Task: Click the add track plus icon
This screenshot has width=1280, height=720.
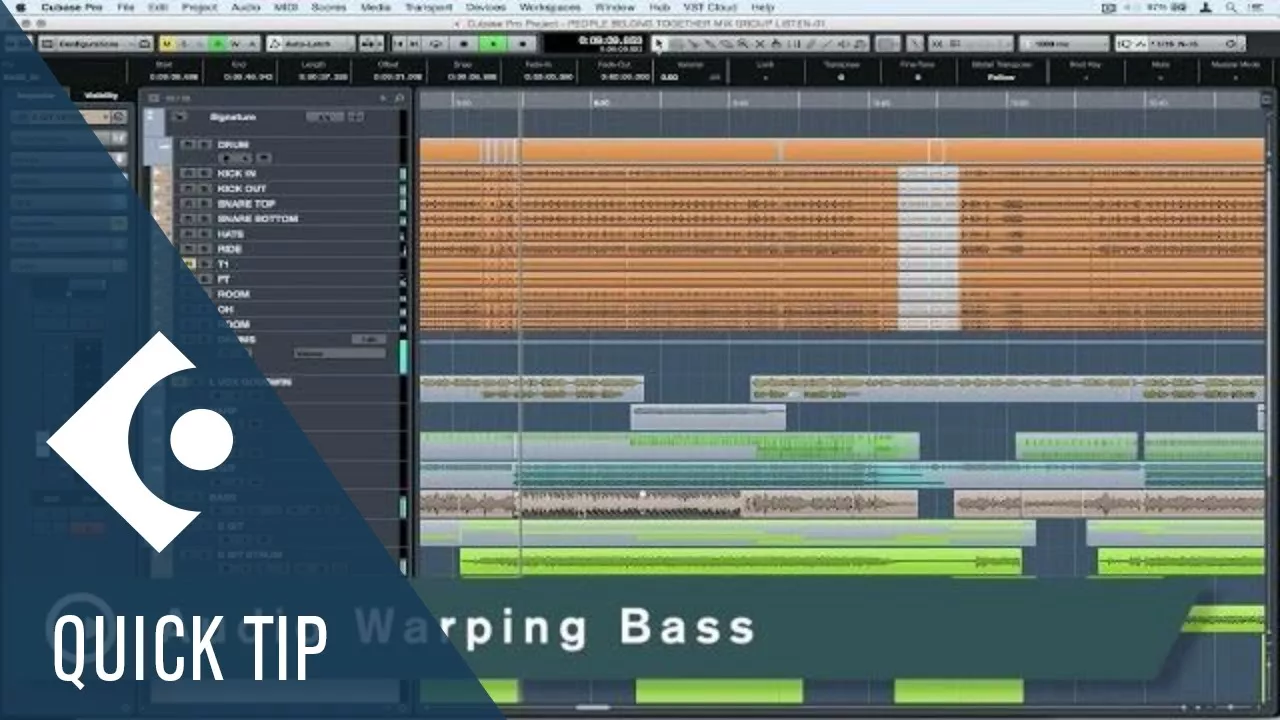Action: coord(383,98)
